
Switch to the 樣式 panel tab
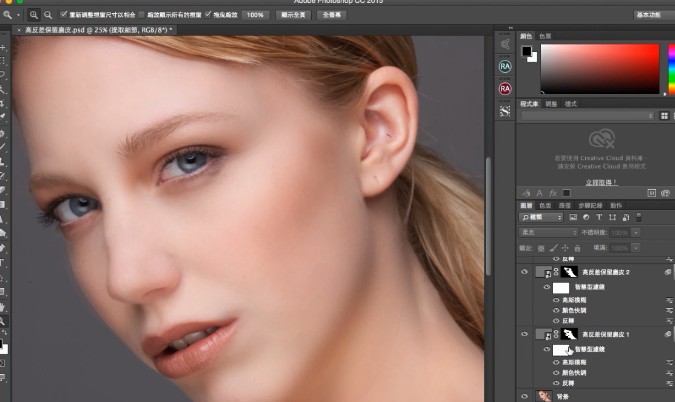pos(570,104)
